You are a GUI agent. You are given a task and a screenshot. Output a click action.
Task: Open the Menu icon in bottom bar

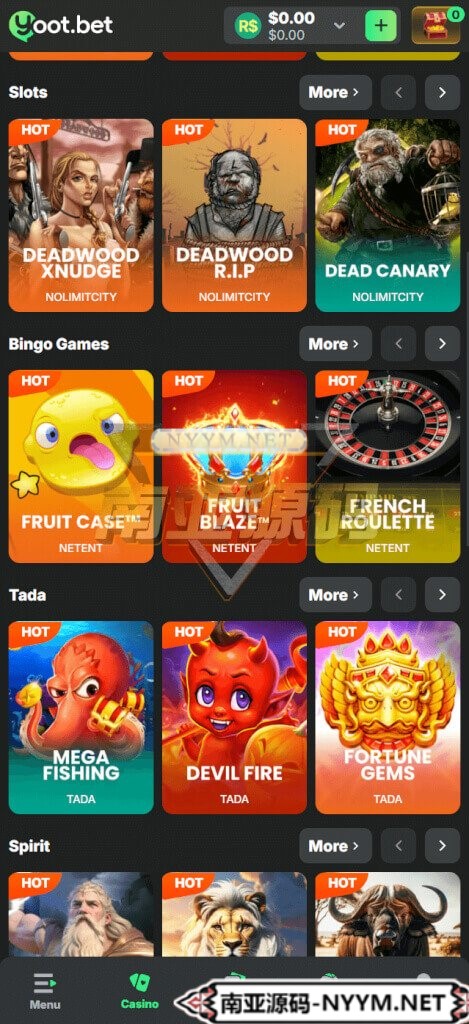click(45, 991)
